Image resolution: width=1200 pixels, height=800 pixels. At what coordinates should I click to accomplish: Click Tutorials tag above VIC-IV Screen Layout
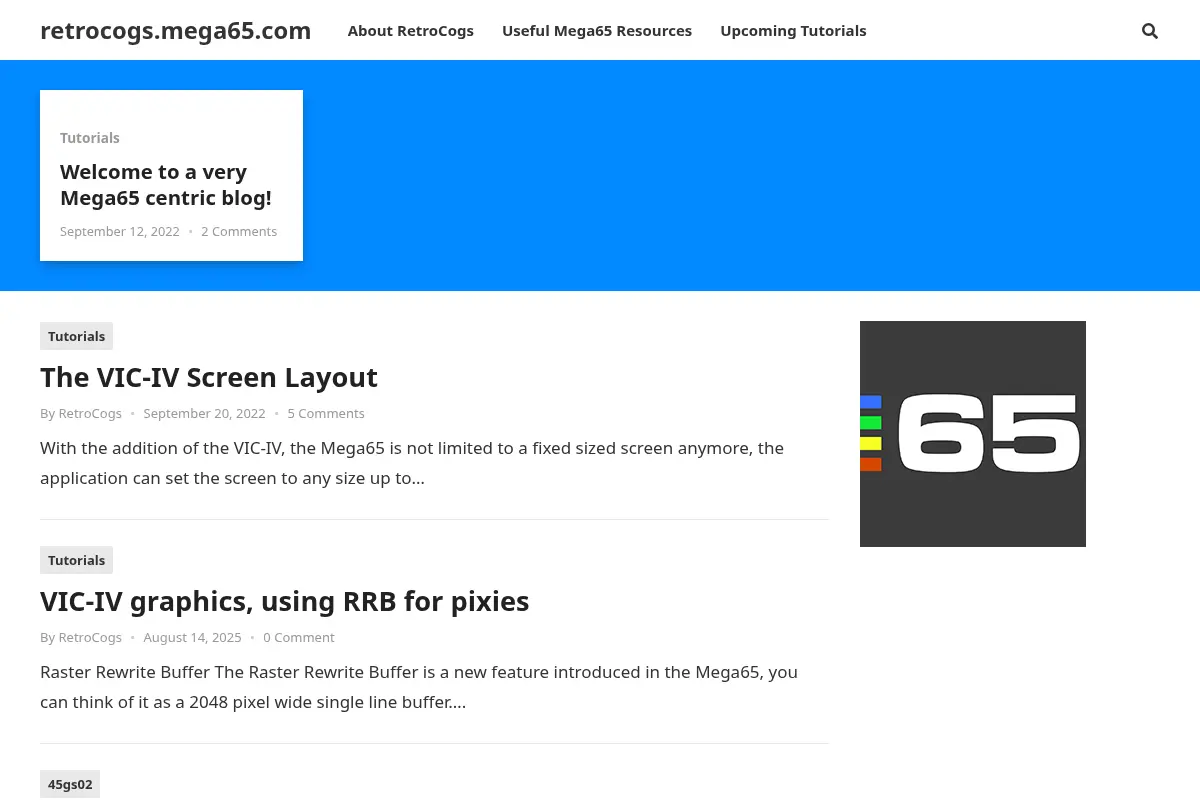[77, 336]
